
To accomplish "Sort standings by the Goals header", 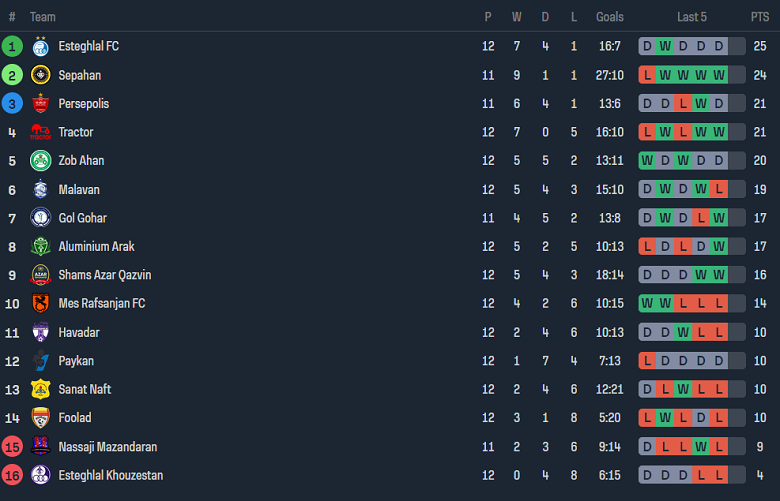I will (x=610, y=17).
